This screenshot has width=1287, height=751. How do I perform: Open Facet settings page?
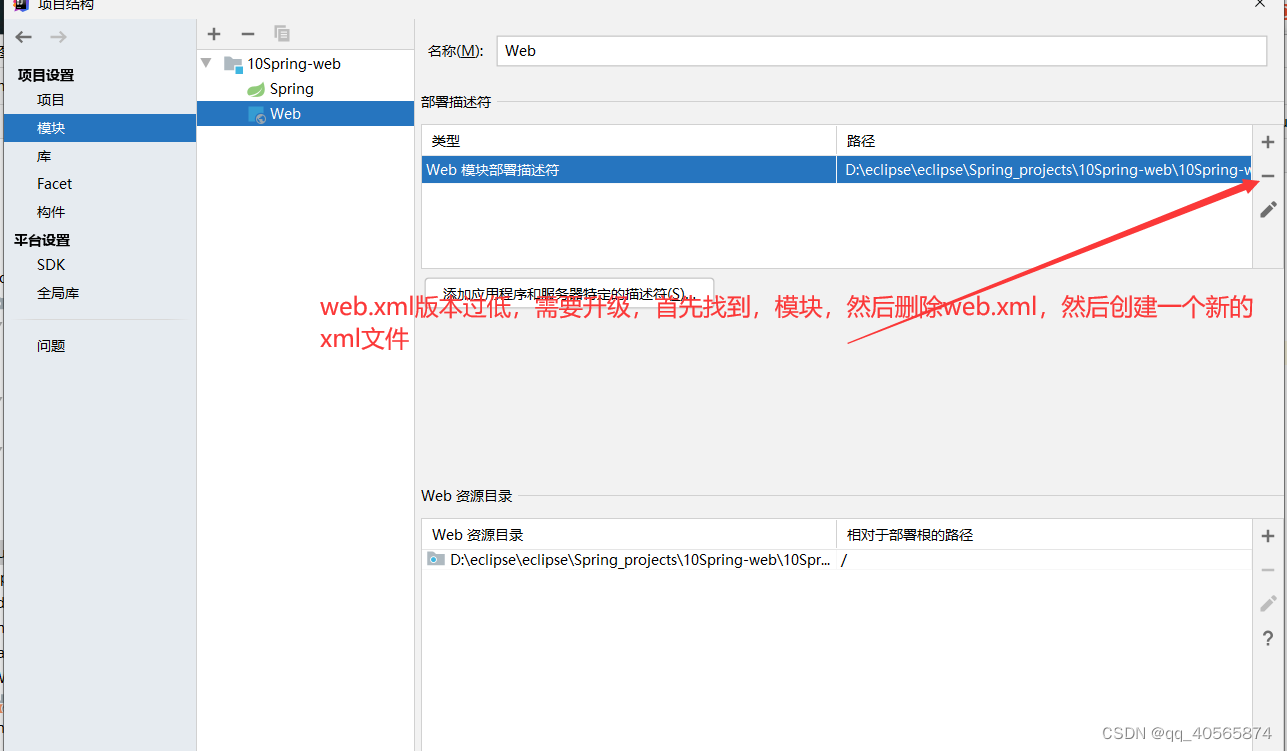(x=55, y=184)
